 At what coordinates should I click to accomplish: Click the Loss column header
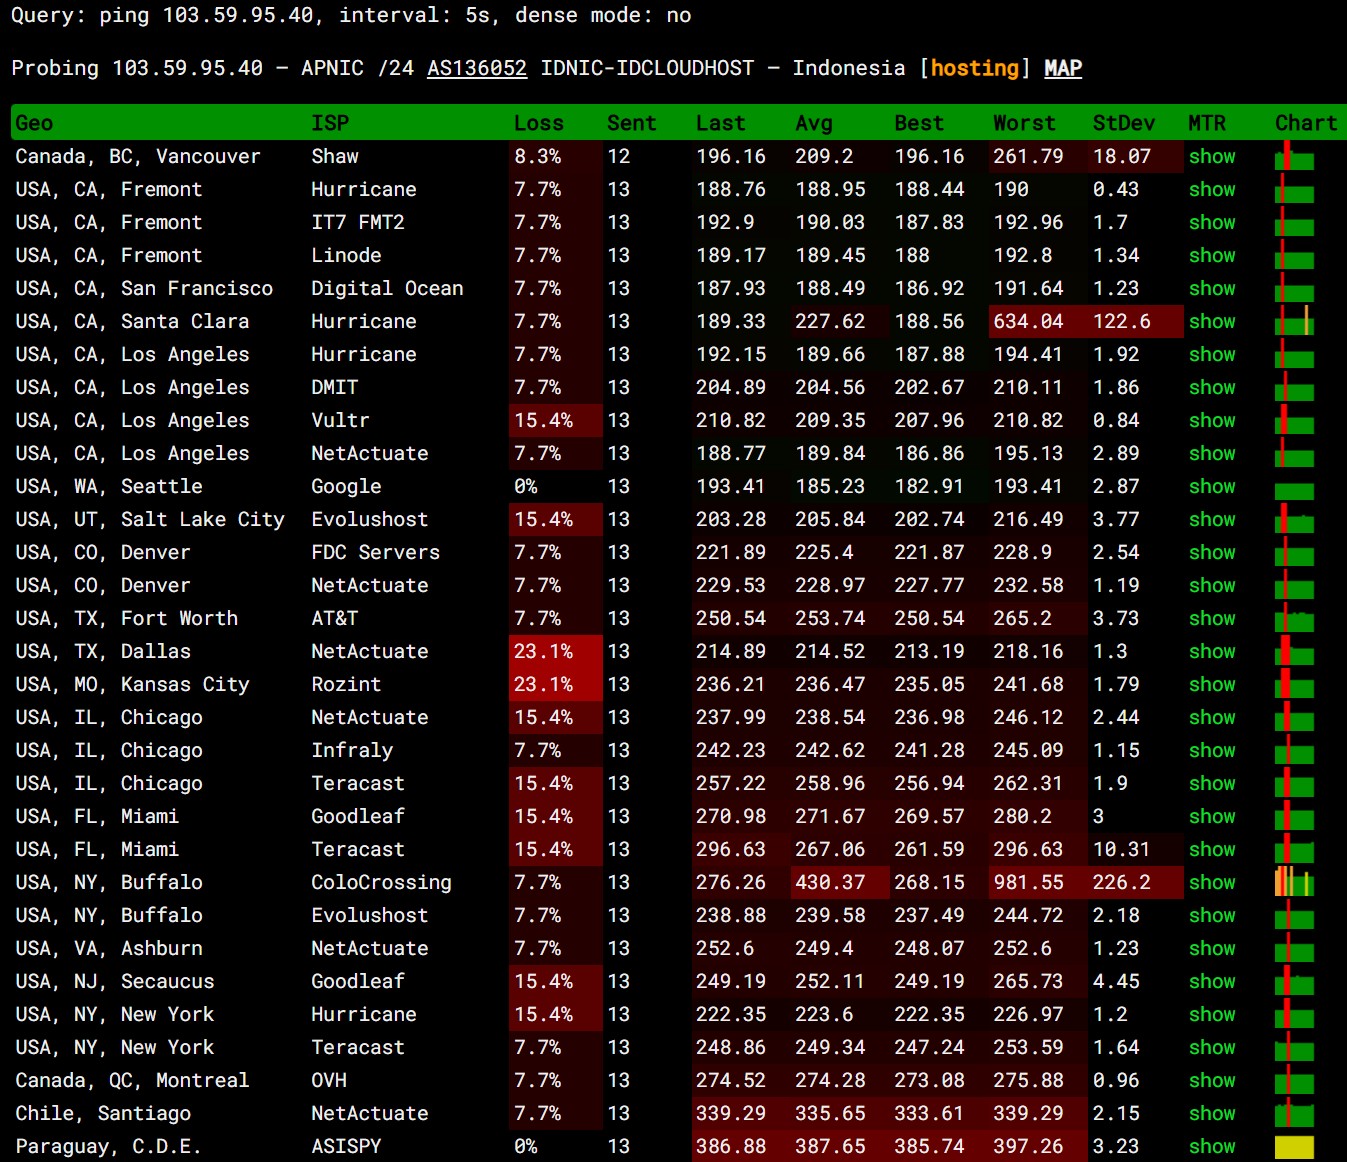[539, 123]
